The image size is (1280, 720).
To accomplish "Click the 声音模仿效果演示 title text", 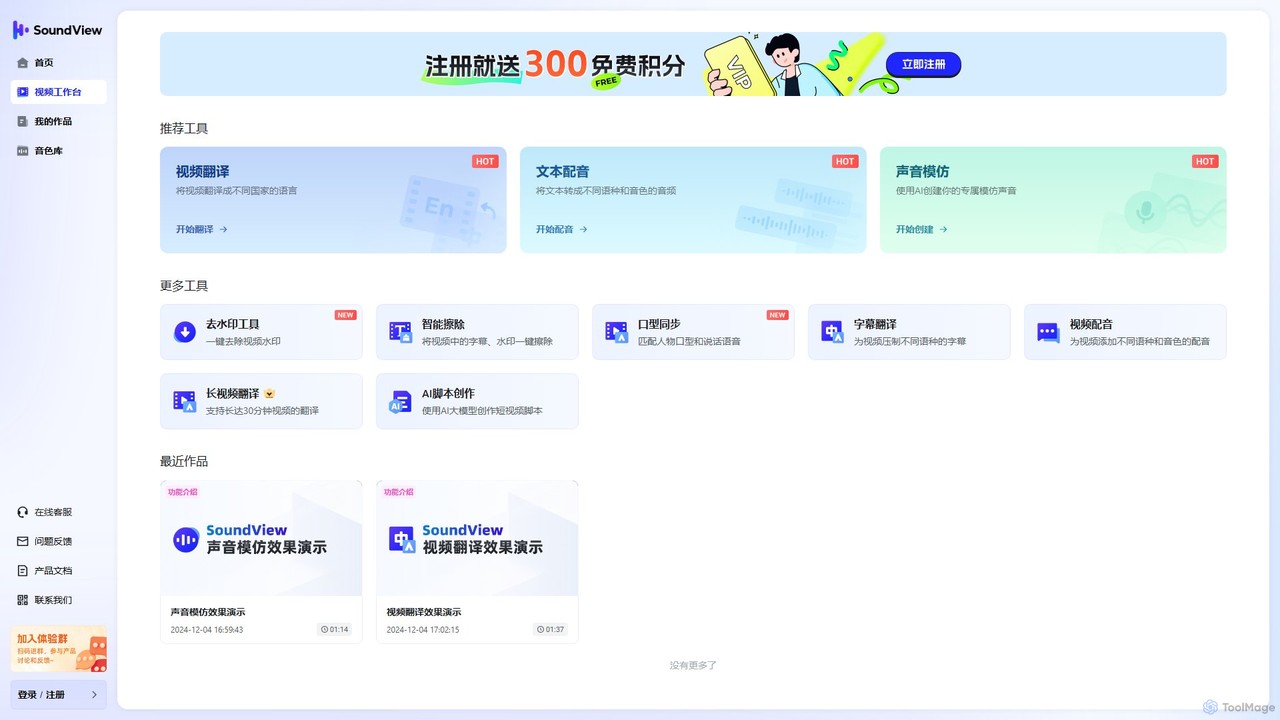I will pyautogui.click(x=208, y=612).
